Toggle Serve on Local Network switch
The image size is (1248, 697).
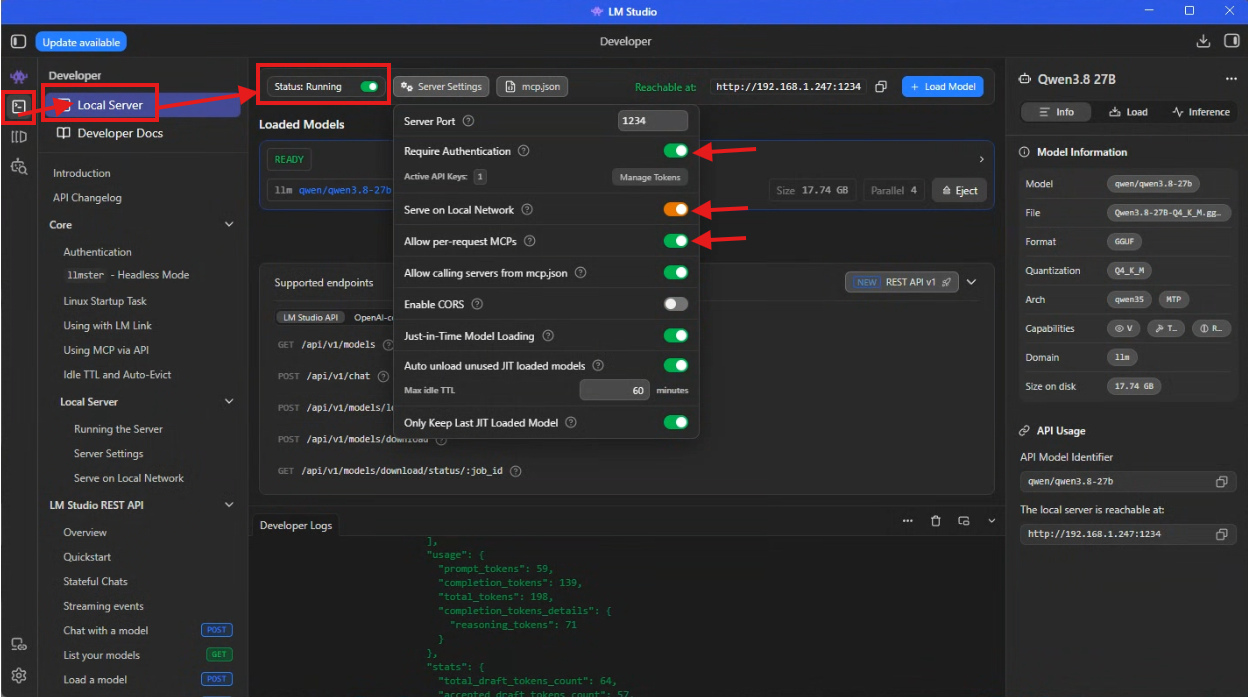pos(676,210)
